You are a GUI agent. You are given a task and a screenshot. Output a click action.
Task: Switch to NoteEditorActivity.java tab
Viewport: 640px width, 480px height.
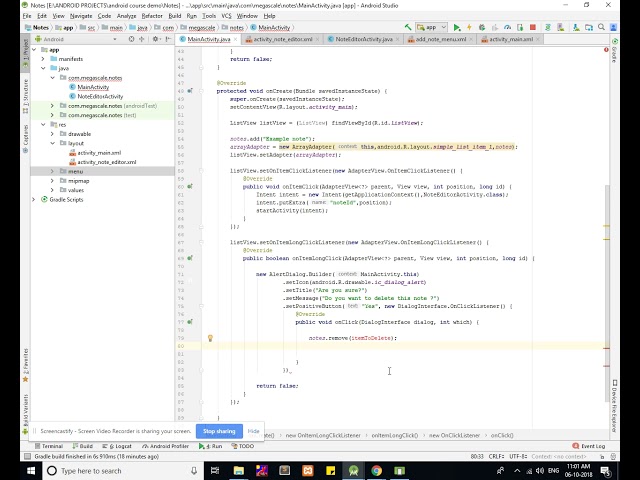pos(364,39)
